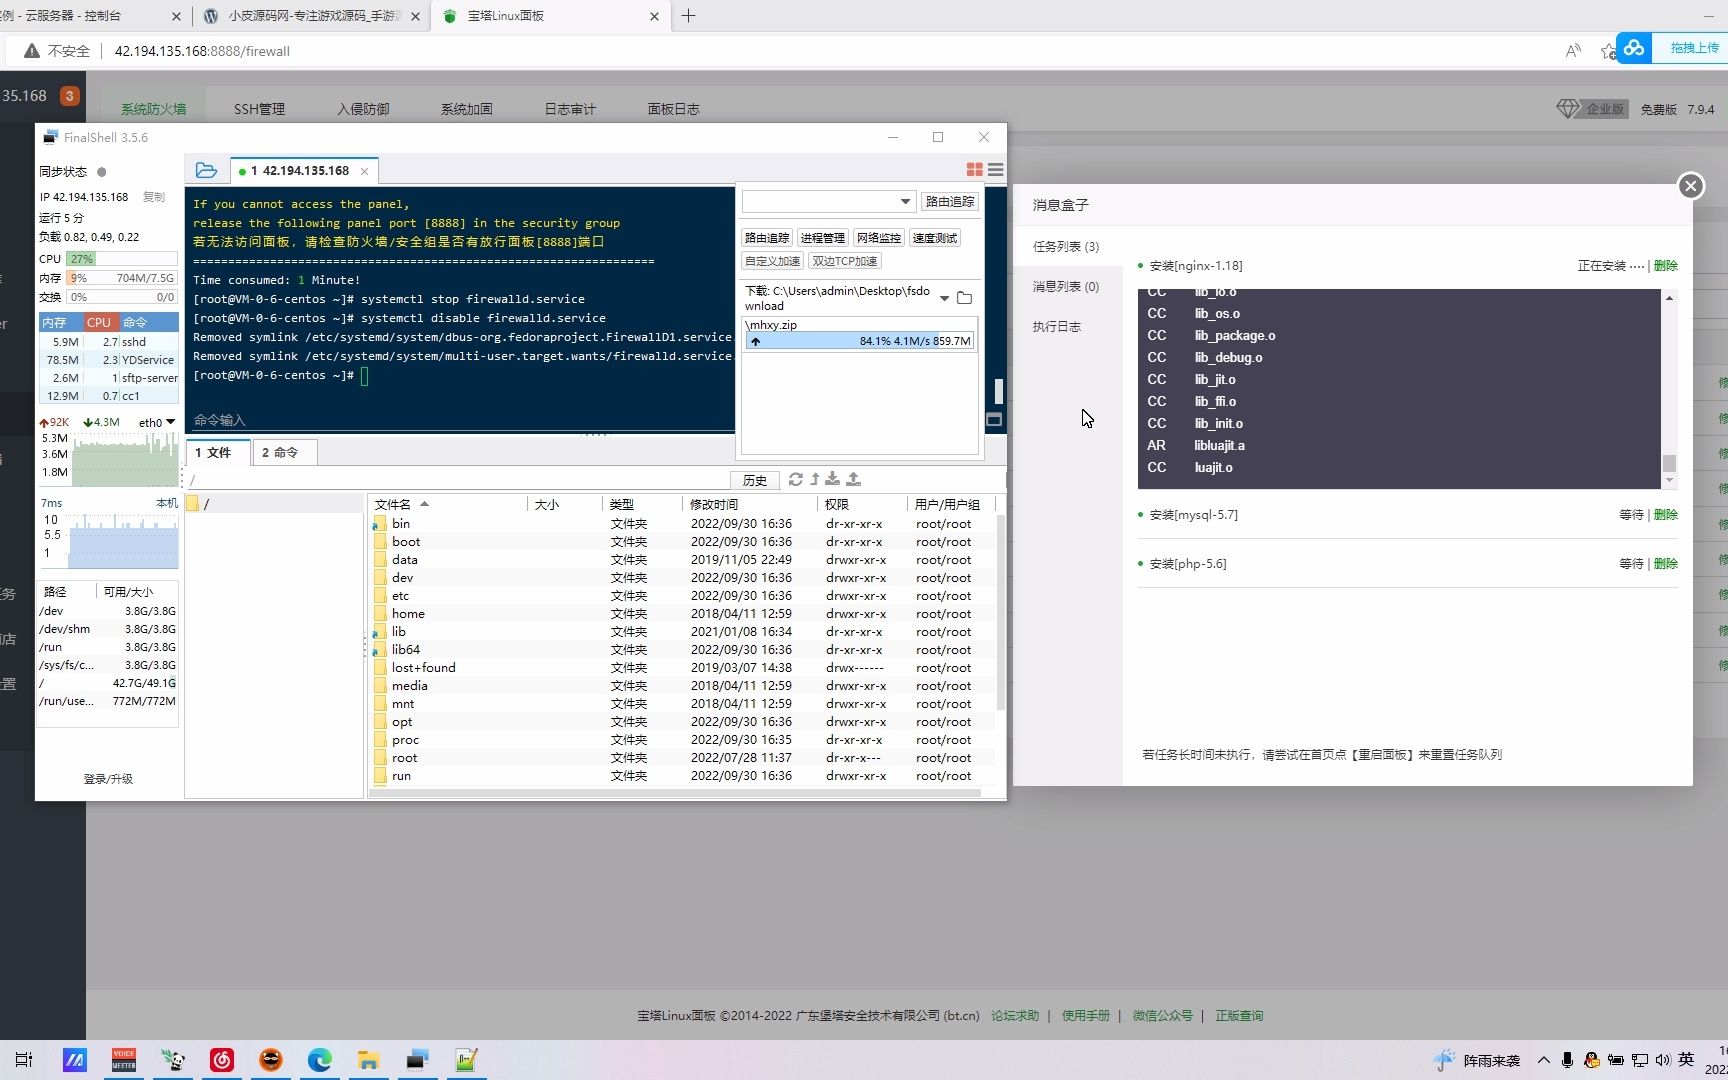Click the go-up-directory arrow icon
Screen dimensions: 1728x1080
pos(815,479)
